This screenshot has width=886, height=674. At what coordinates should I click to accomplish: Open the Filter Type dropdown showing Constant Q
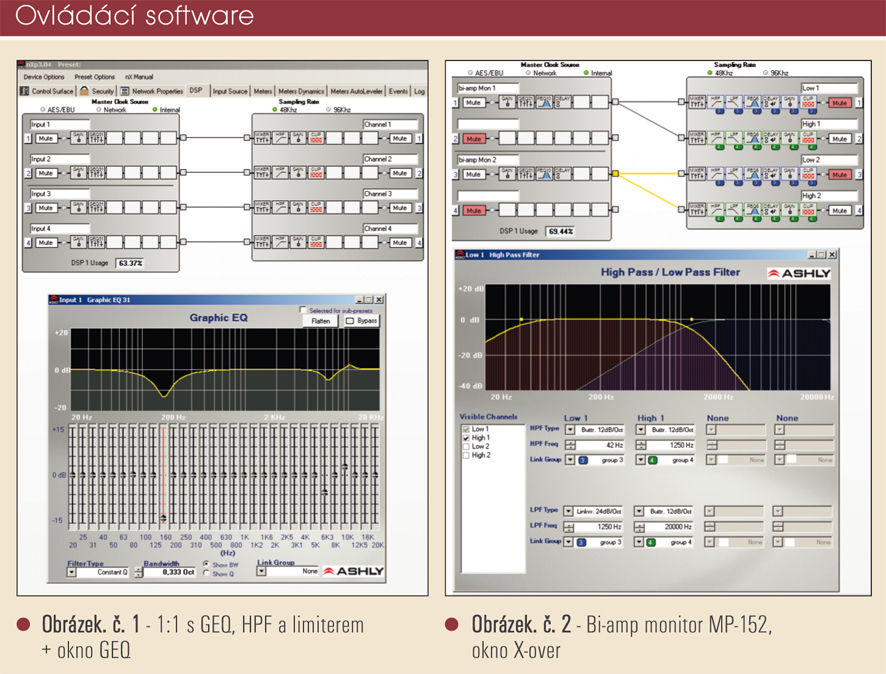71,572
